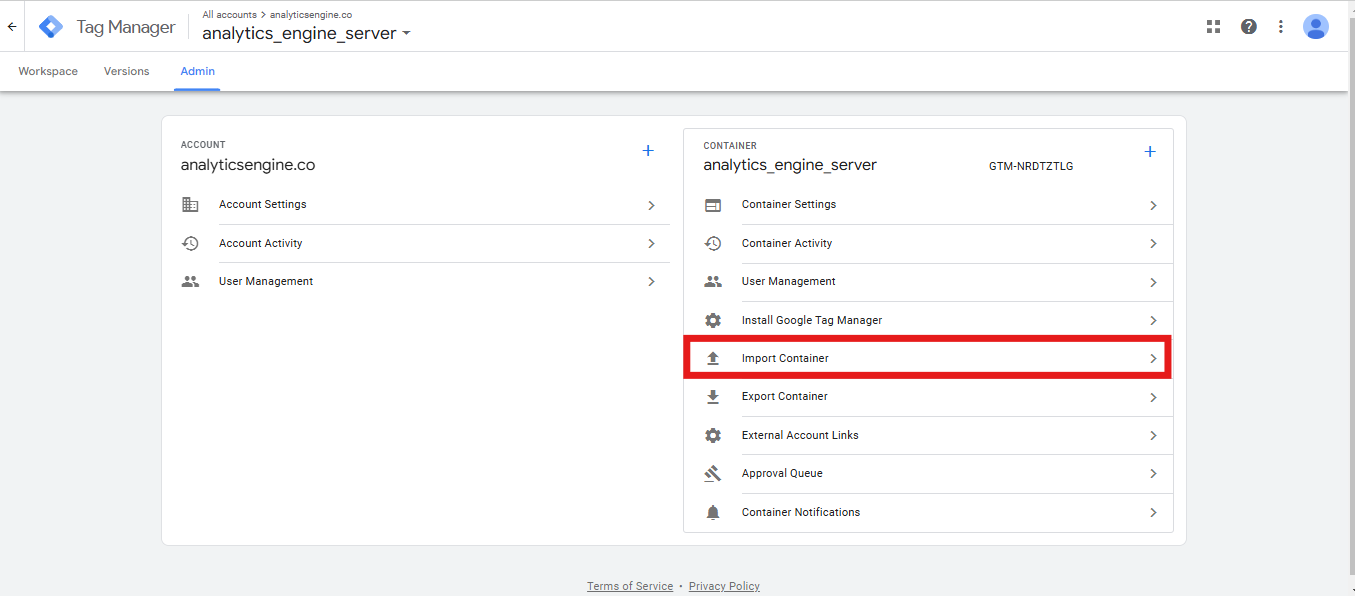Click the Account Settings building icon
Image resolution: width=1355 pixels, height=596 pixels.
(190, 205)
